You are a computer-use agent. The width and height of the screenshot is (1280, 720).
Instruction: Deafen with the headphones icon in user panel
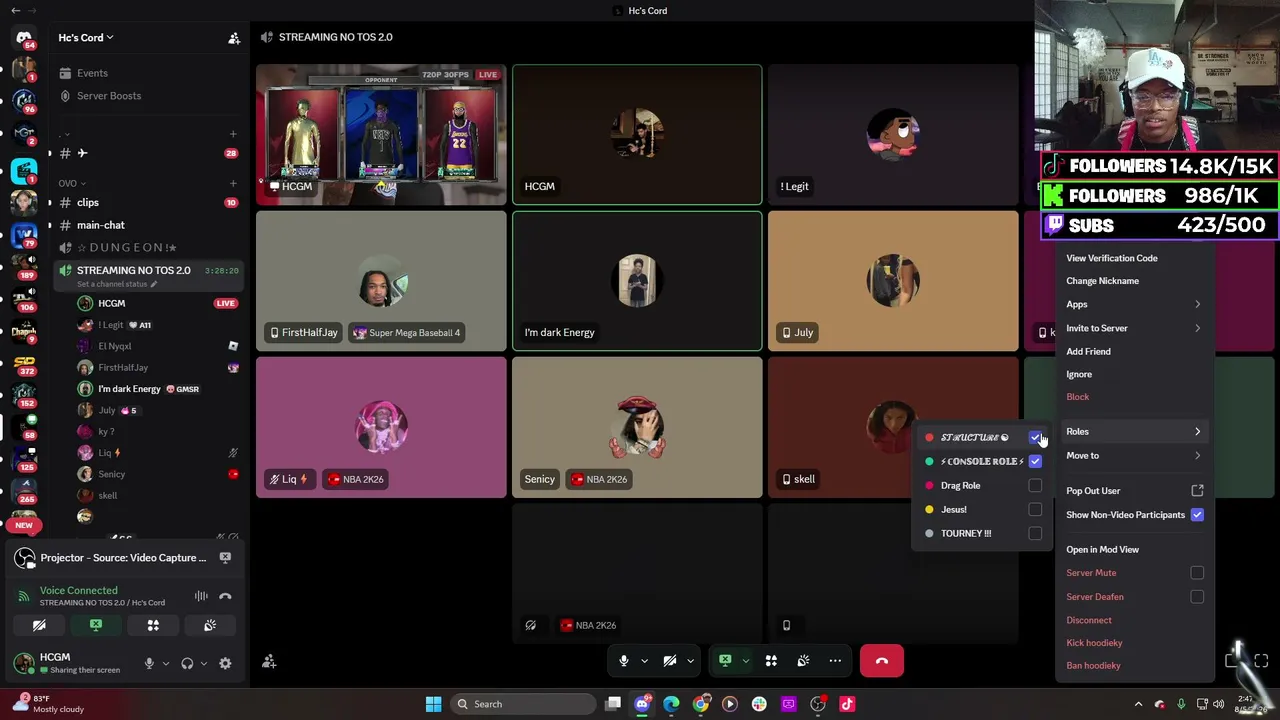(187, 663)
